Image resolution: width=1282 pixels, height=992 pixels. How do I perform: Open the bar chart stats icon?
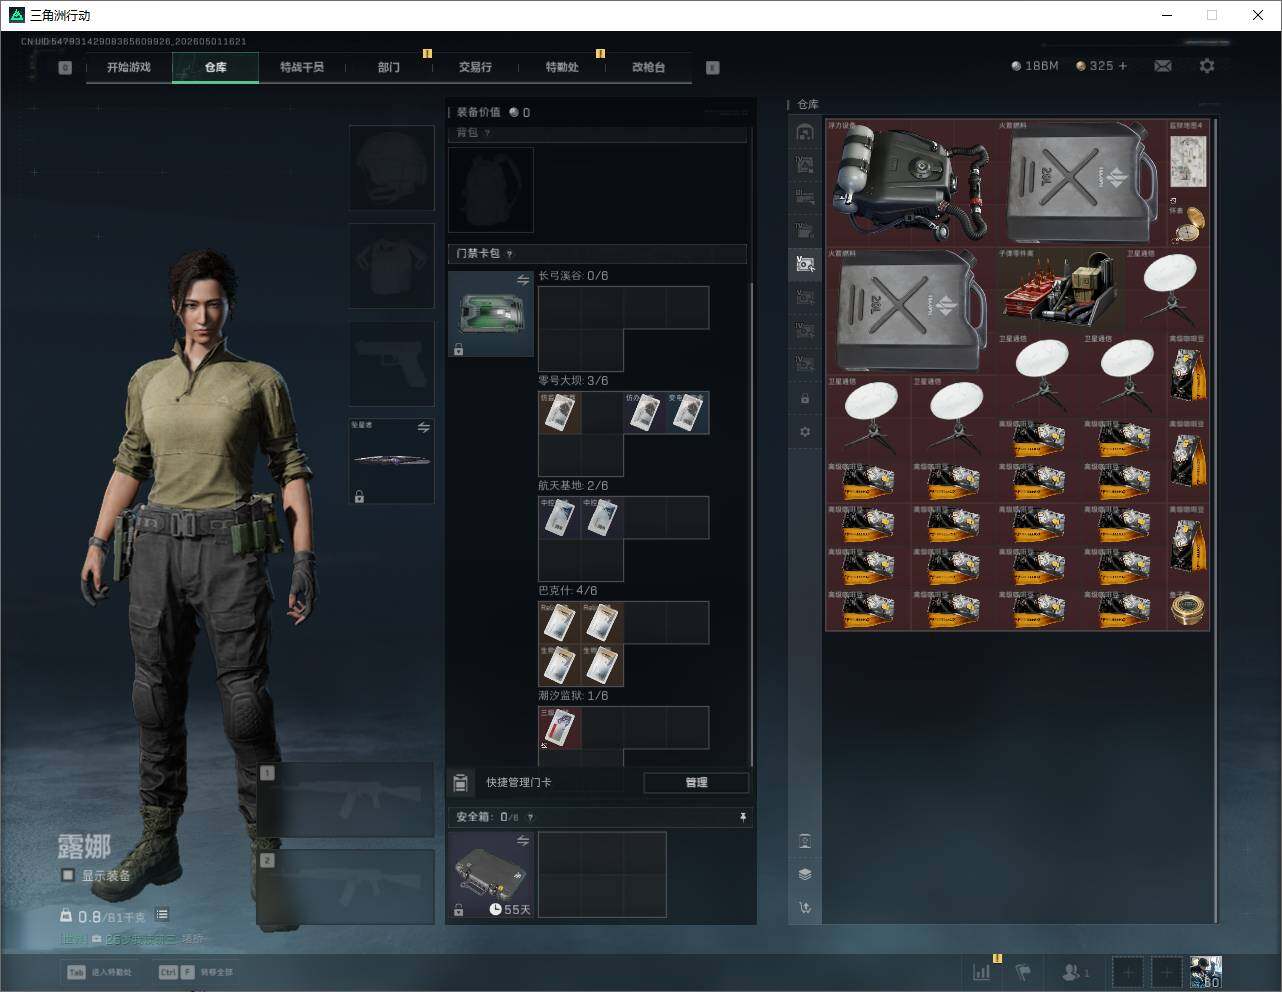coord(982,971)
